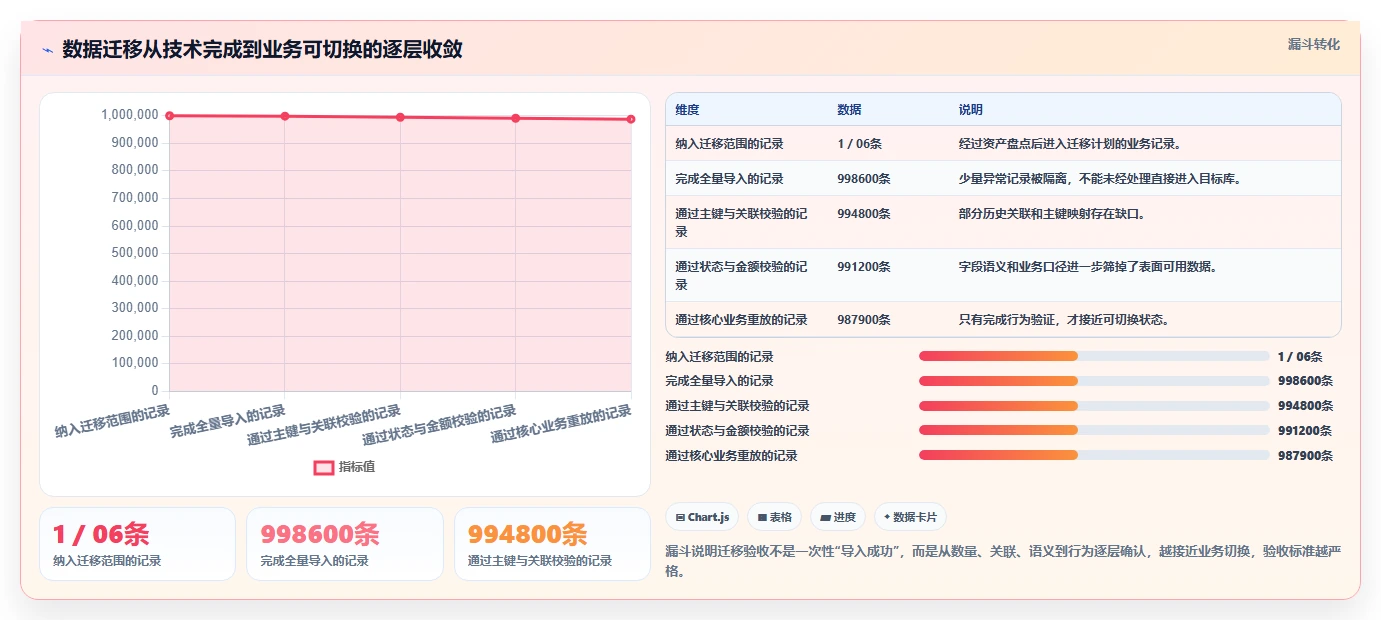Click progress bar for 通过主键与关联校验的记录
The height and width of the screenshot is (620, 1381).
pyautogui.click(x=1094, y=406)
